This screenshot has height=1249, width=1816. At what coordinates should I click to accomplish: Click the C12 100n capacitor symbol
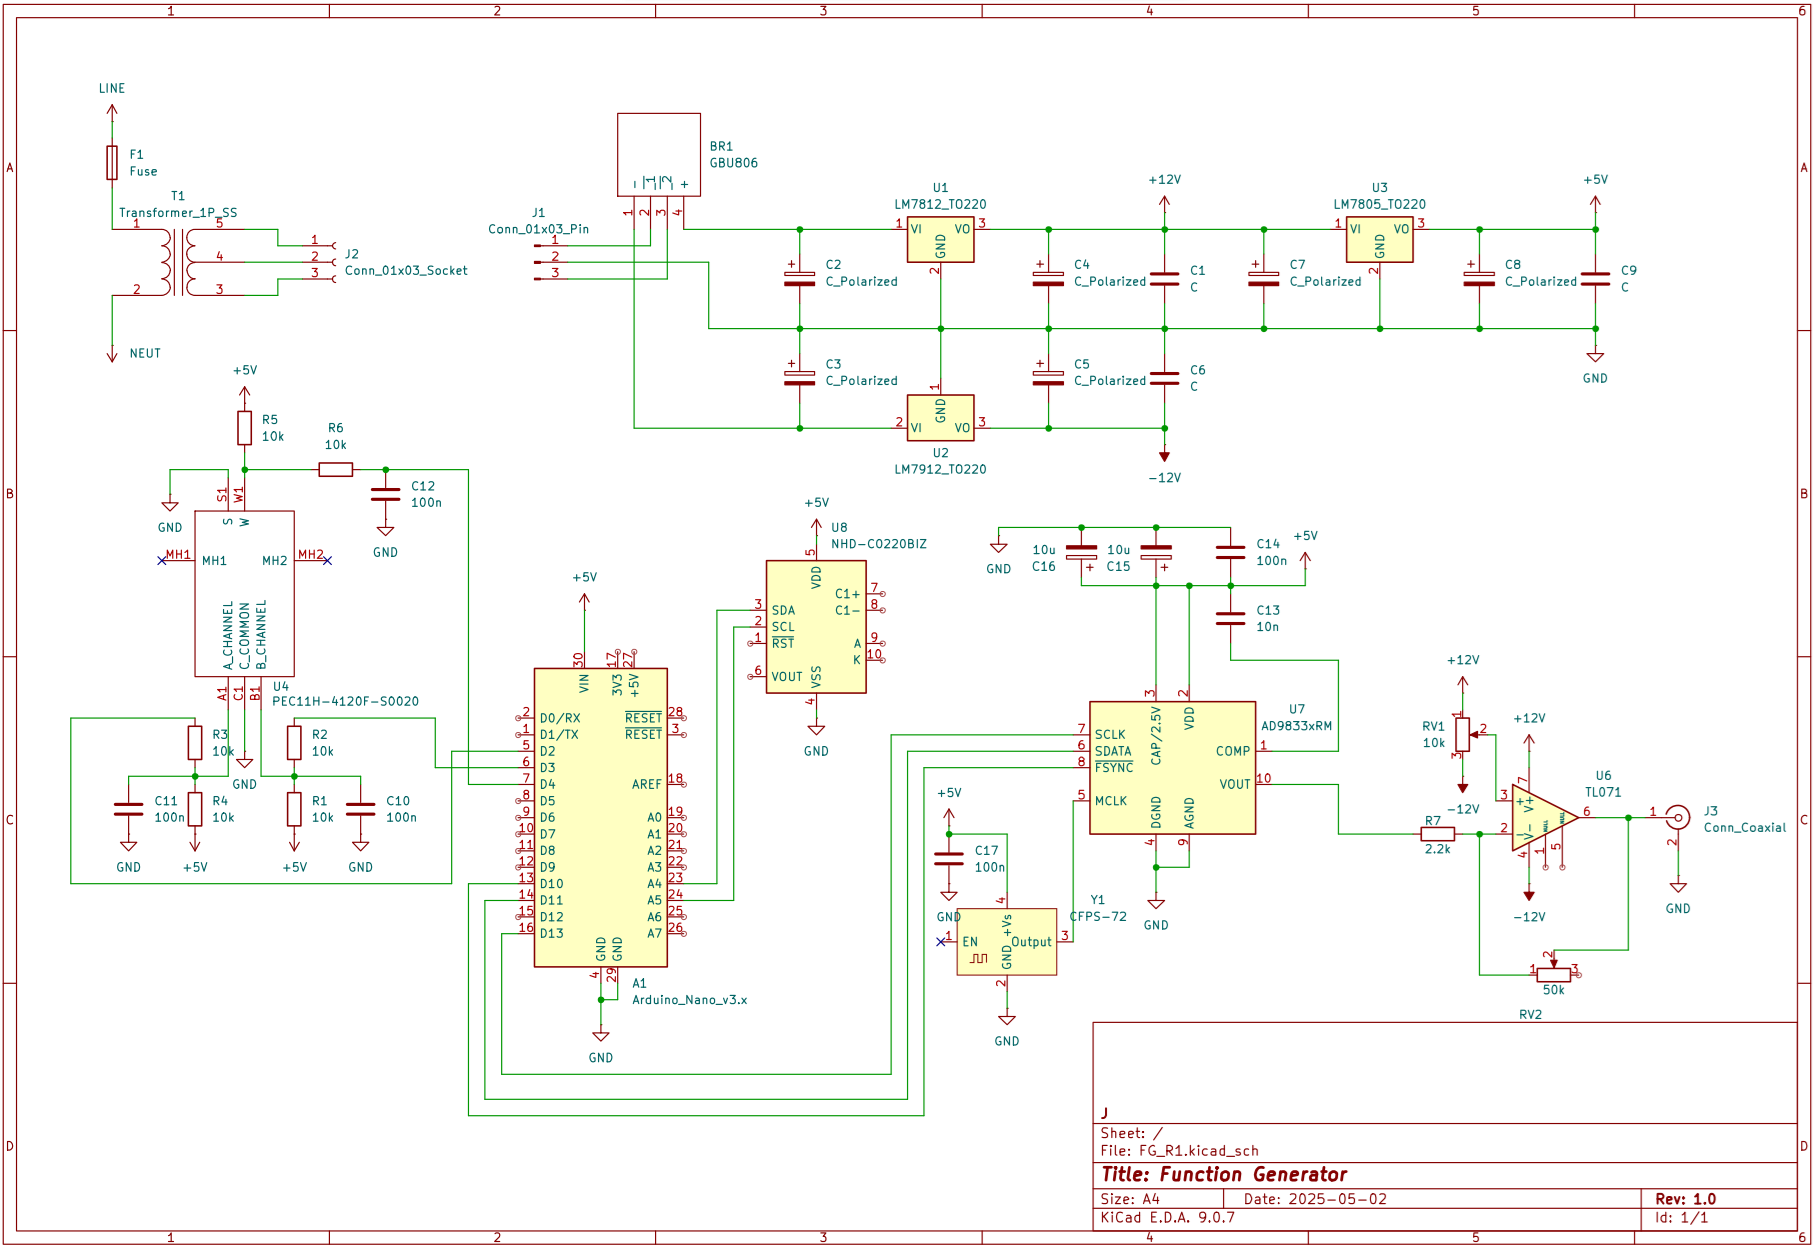click(385, 494)
